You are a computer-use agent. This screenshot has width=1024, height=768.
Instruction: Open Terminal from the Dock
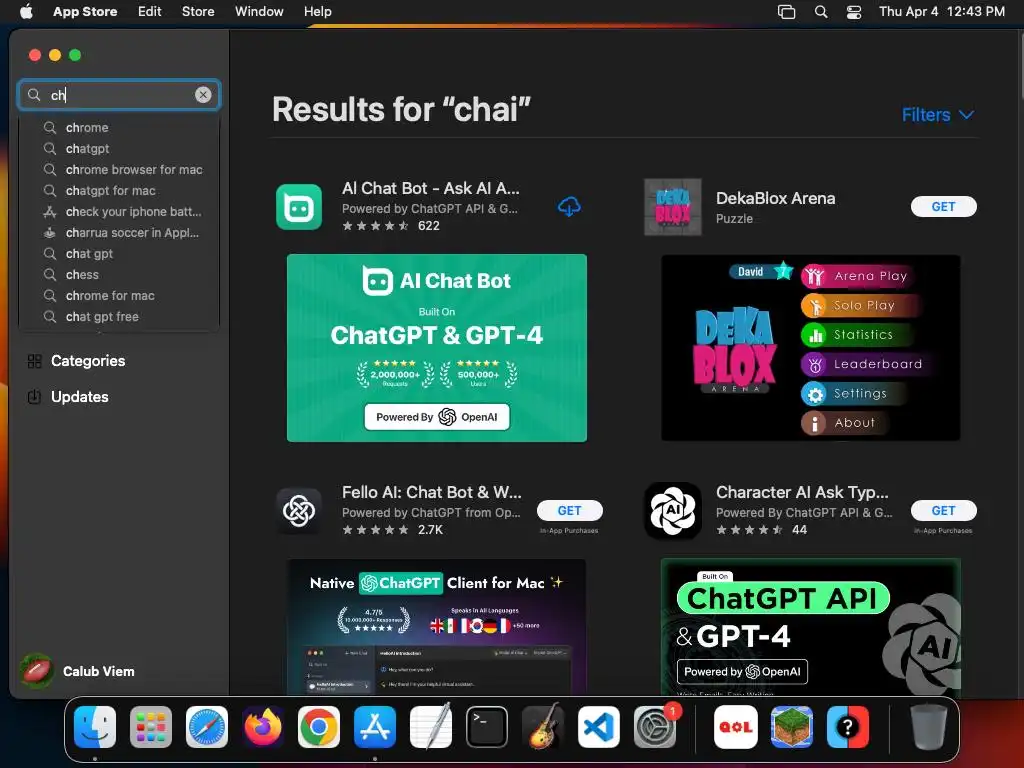tap(487, 727)
